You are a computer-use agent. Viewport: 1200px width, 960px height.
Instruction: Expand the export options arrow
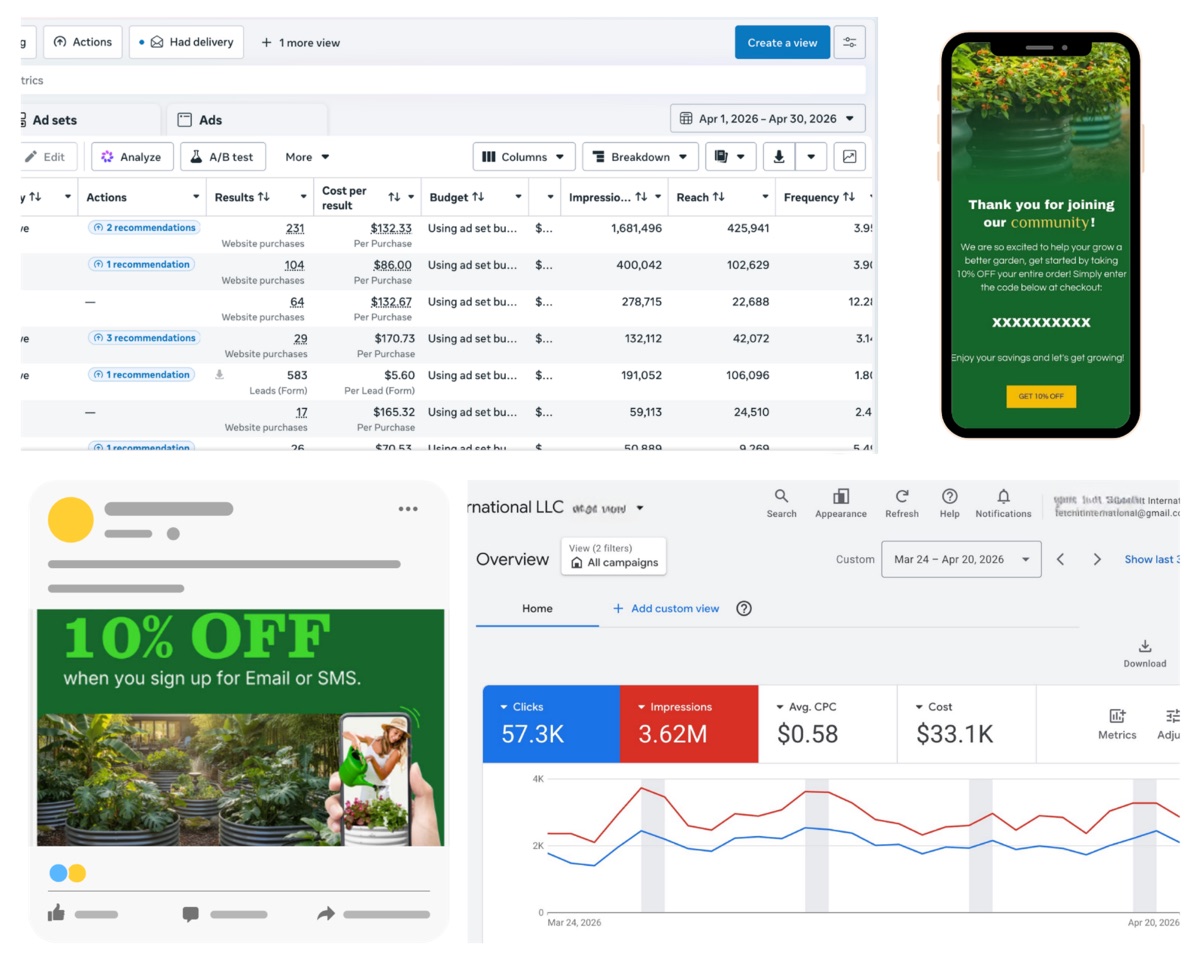[x=811, y=157]
